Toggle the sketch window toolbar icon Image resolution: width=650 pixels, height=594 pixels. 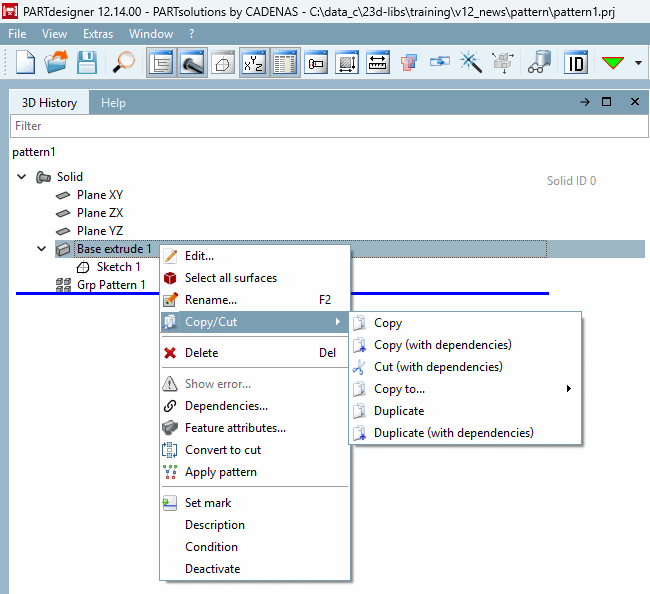[223, 63]
